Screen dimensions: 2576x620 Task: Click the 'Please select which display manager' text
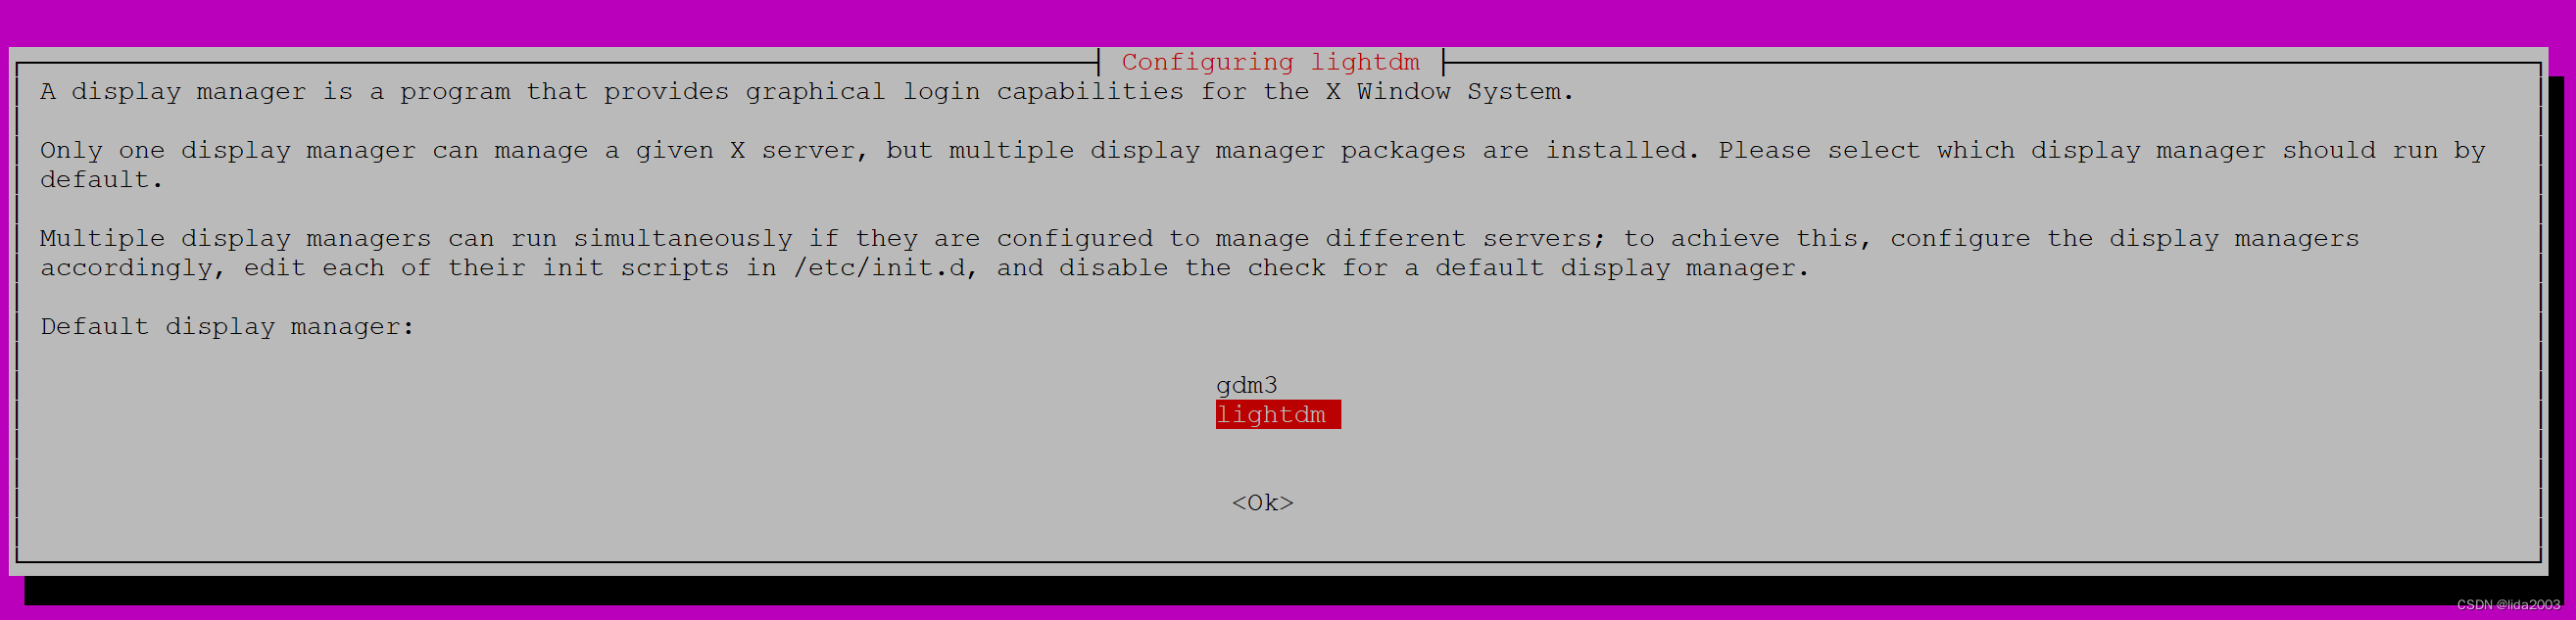(1992, 151)
